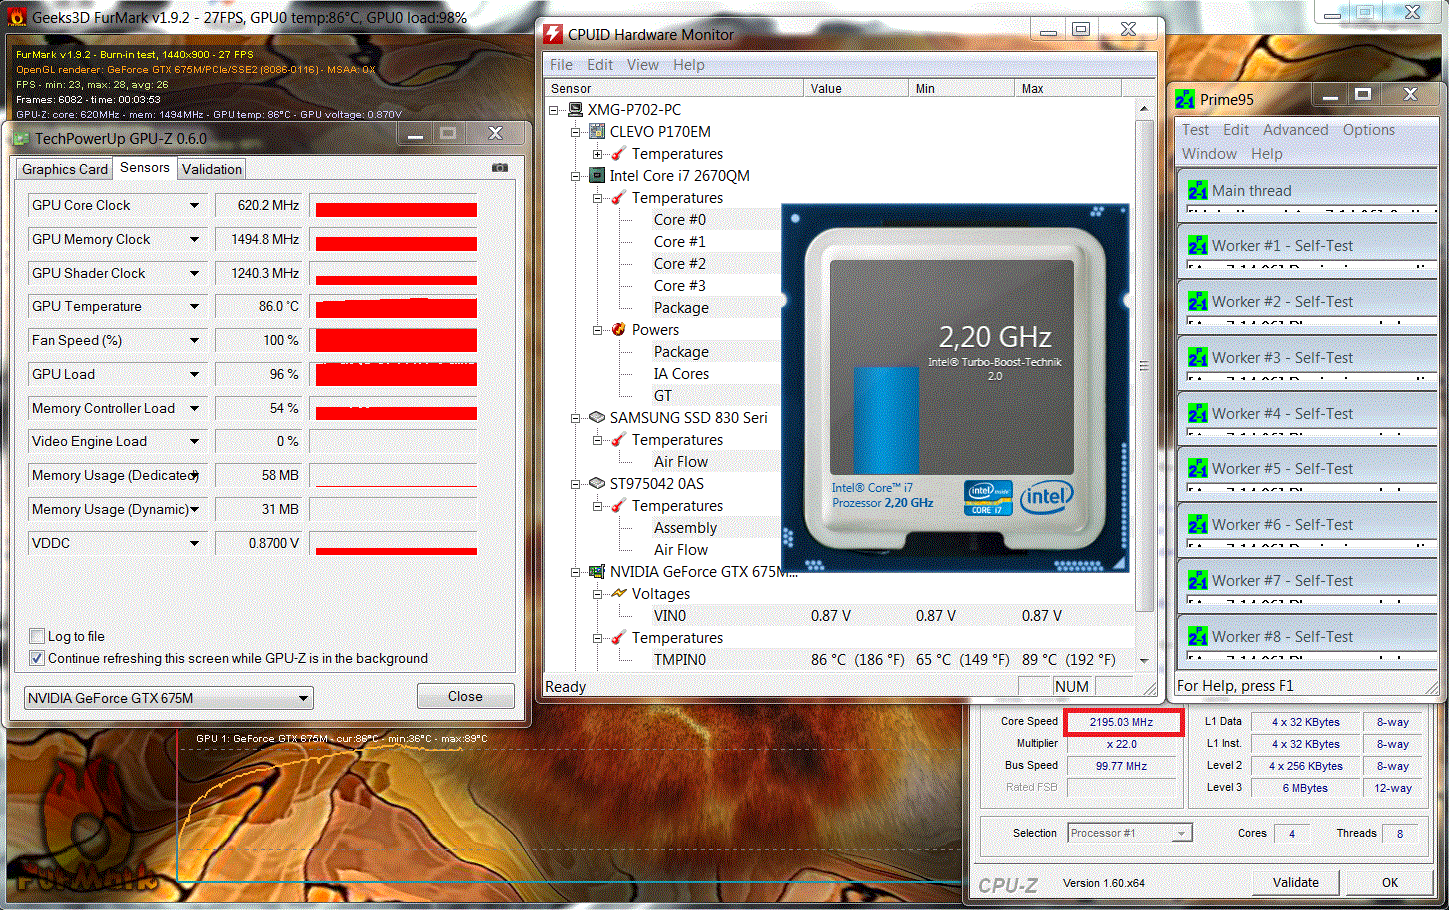Open the Memory Controller Load sensor dropdown
This screenshot has height=910, width=1449.
click(x=194, y=408)
